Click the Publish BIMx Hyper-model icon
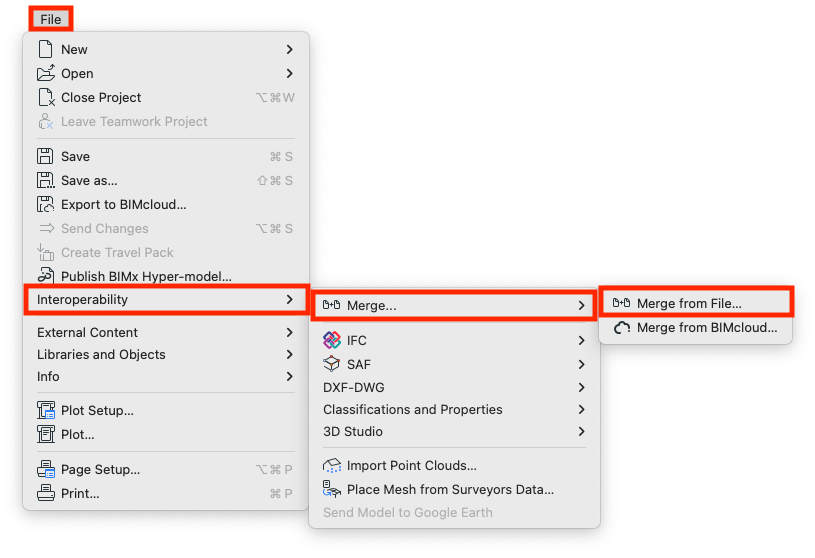815x558 pixels. [x=45, y=276]
